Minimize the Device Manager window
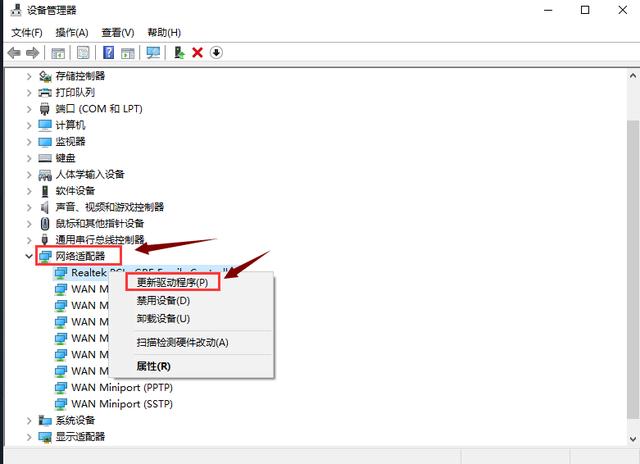 pos(548,10)
